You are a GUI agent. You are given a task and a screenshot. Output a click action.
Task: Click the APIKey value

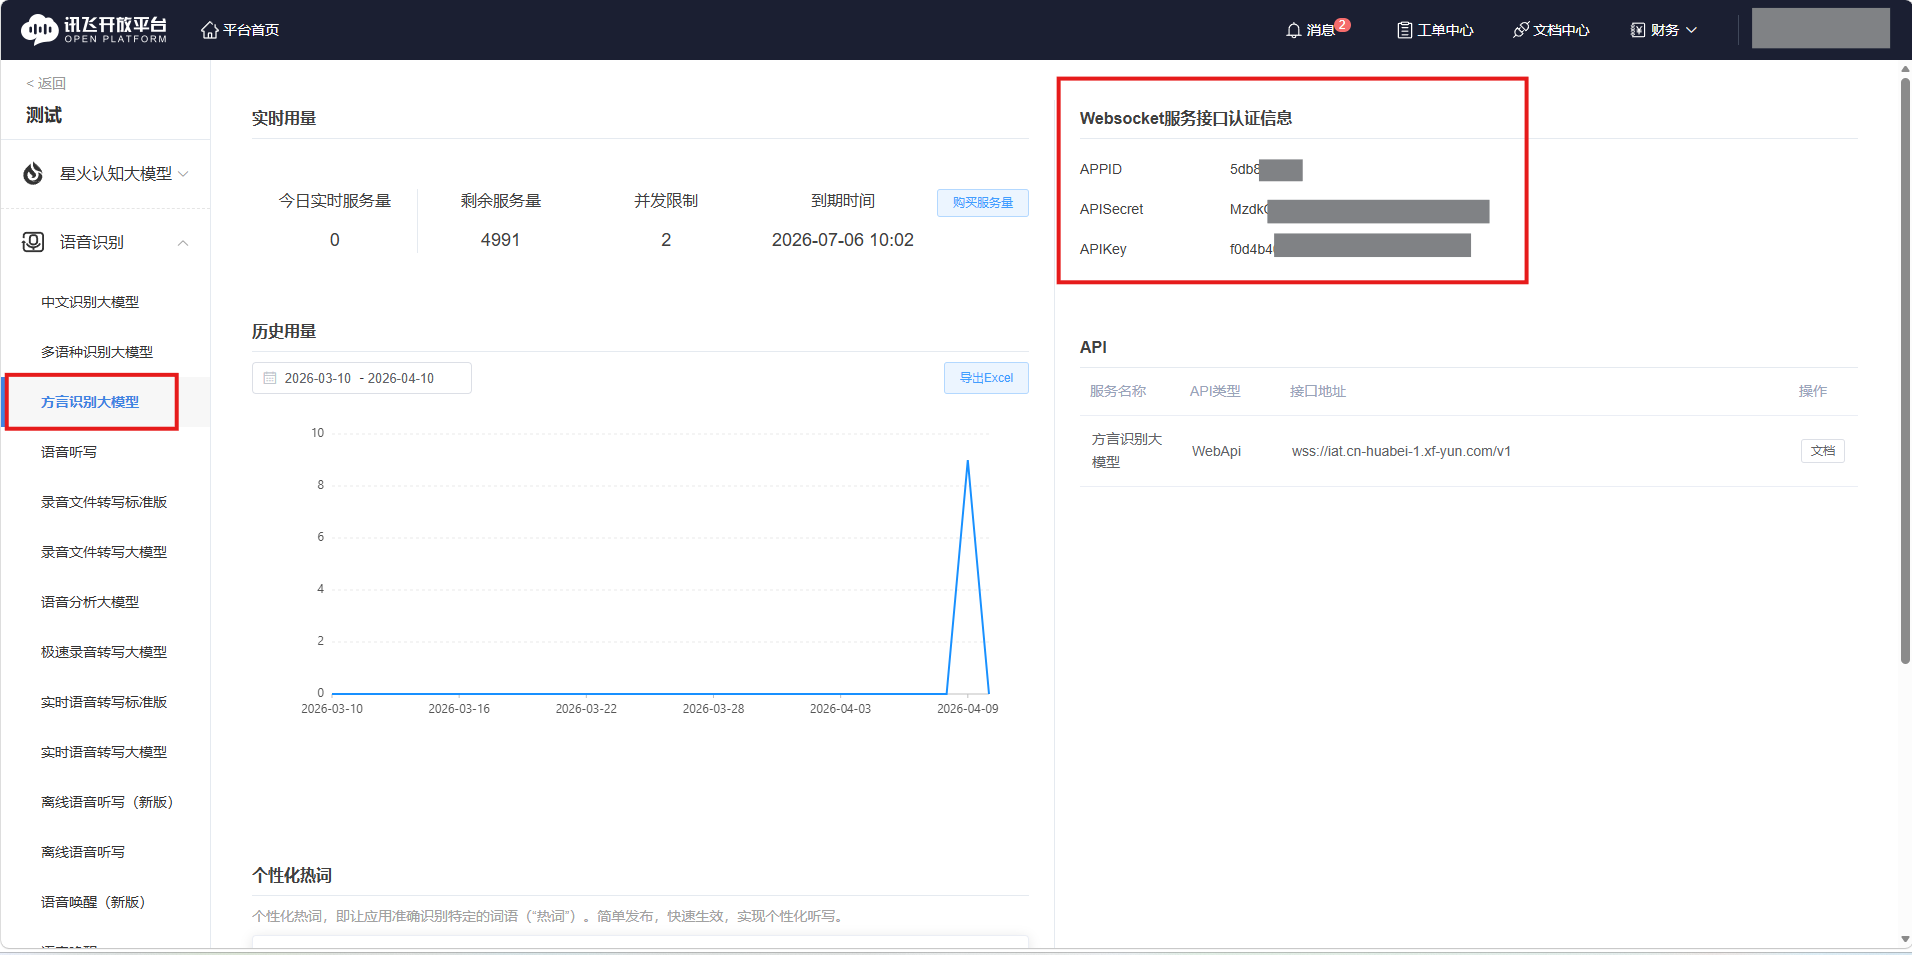tap(1350, 249)
